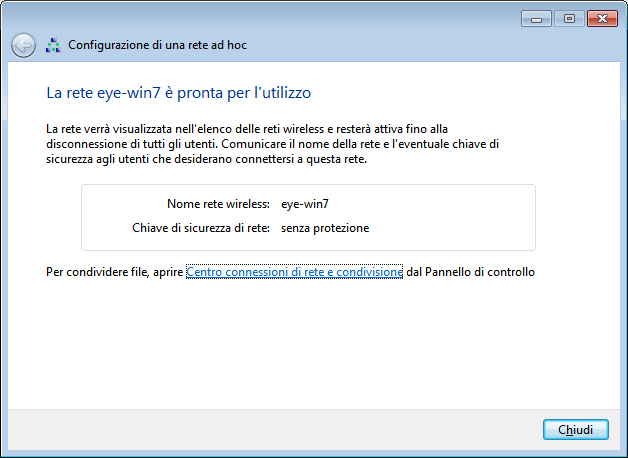Select the eye-win7 wireless network name value
Viewport: 628px width, 458px height.
coord(305,204)
